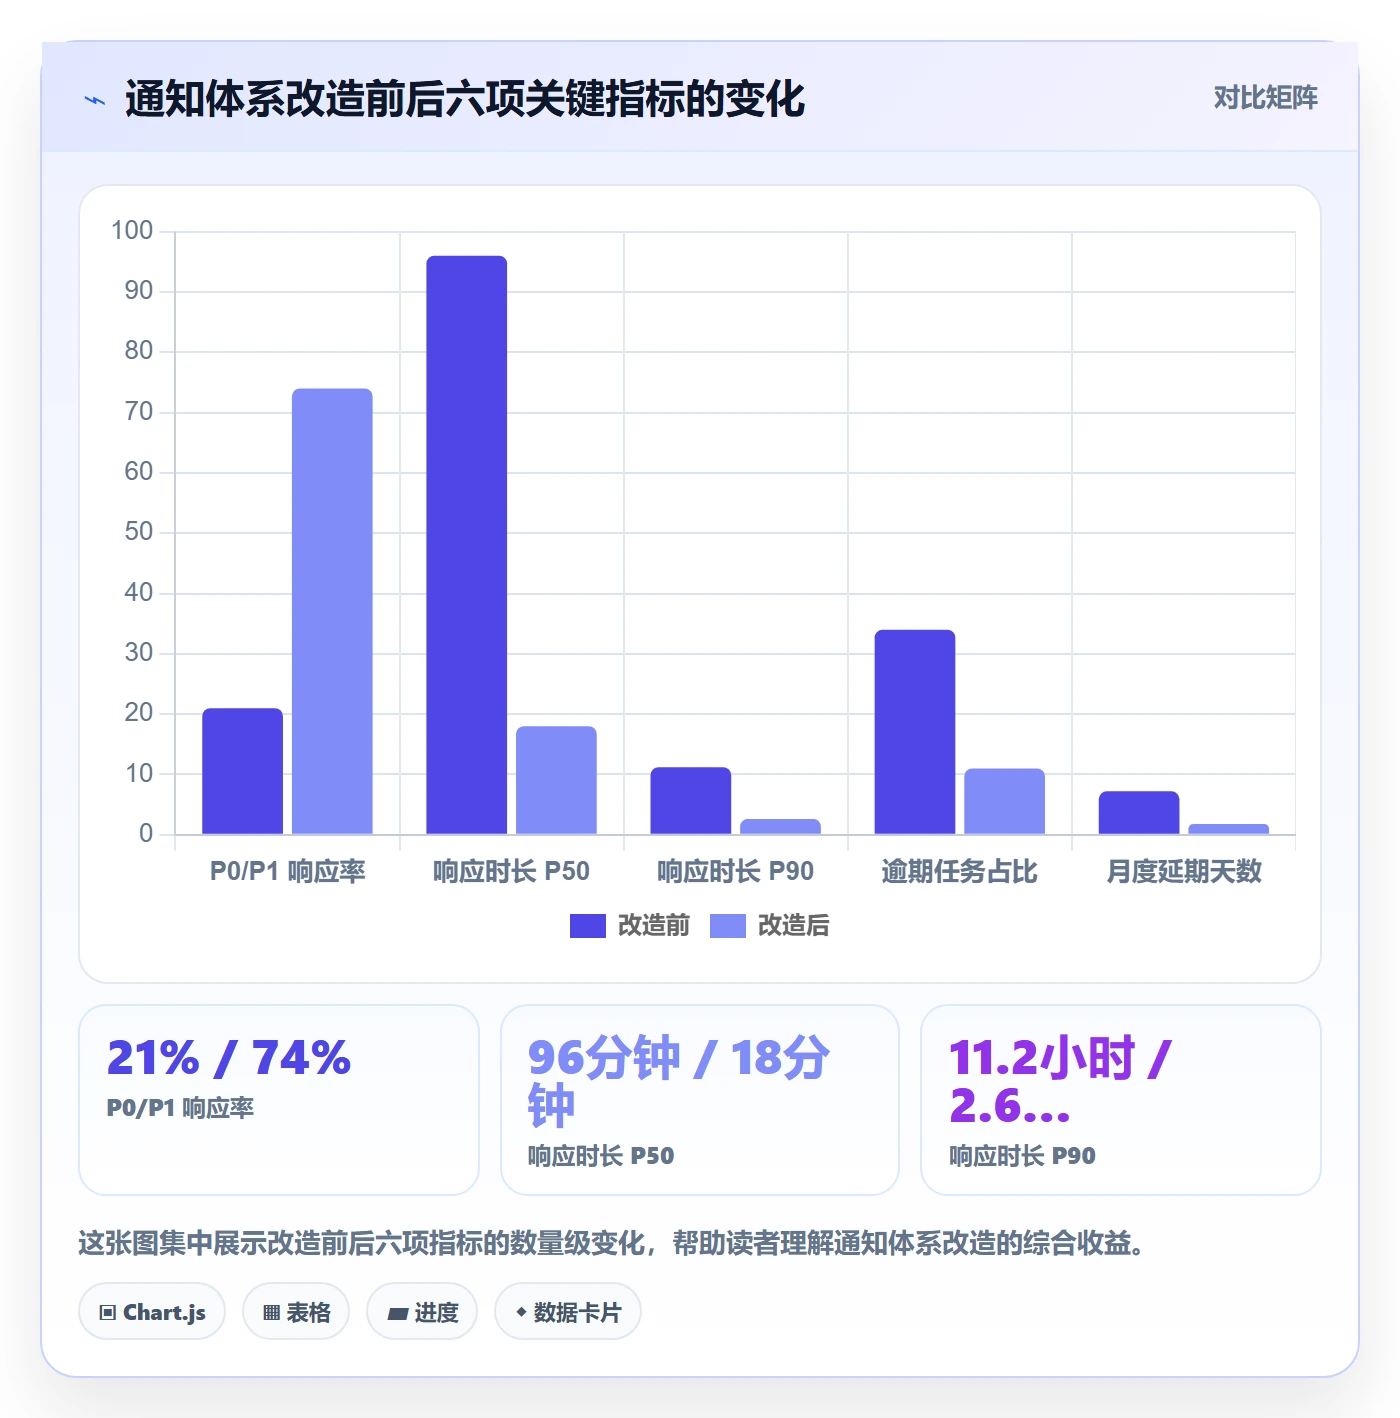
Task: Click the 响应时长 P90 caption in the stat card
Action: coord(1022,1156)
